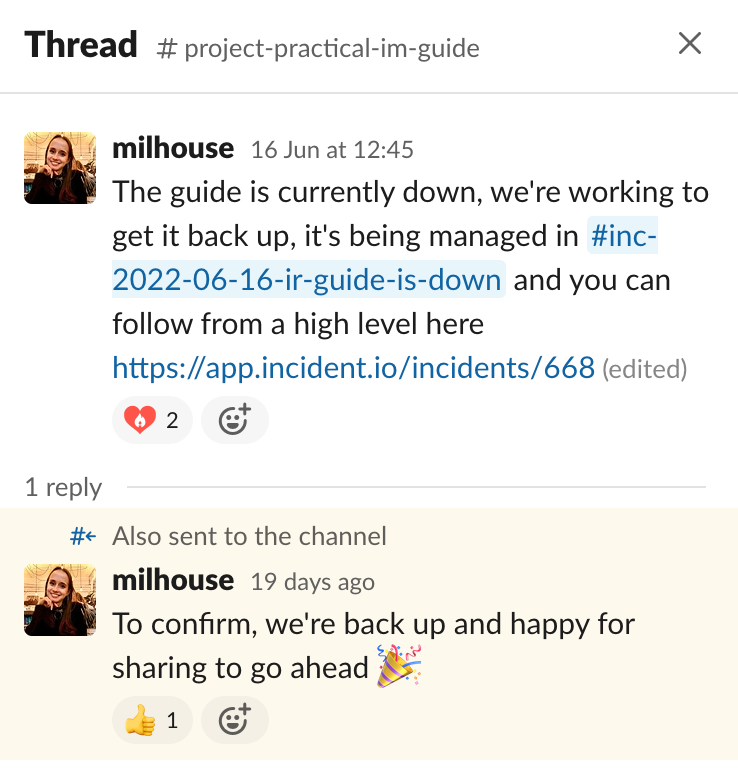The image size is (738, 772).
Task: Add a reaction to the first message
Action: [235, 420]
